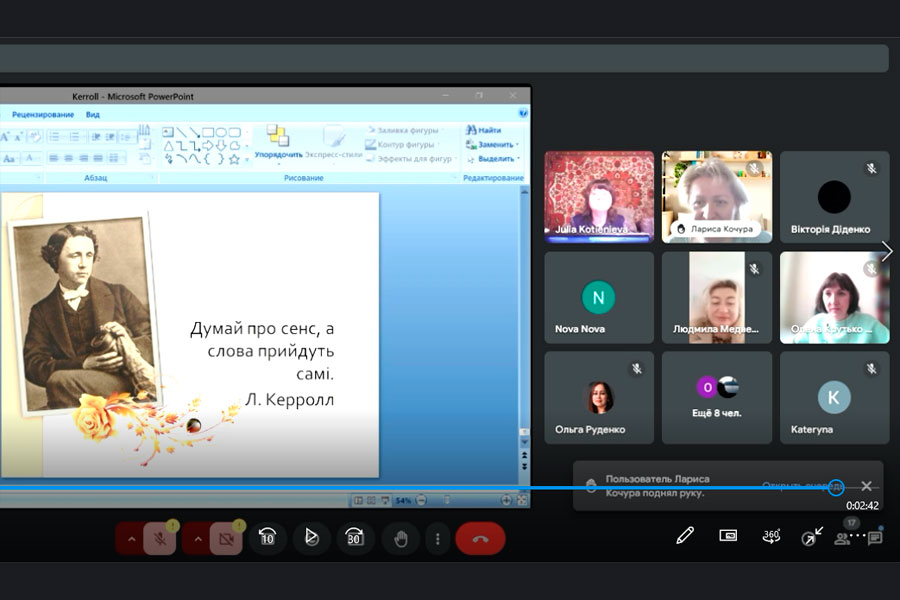Click the Рисование group label
The width and height of the screenshot is (900, 600).
pyautogui.click(x=304, y=178)
